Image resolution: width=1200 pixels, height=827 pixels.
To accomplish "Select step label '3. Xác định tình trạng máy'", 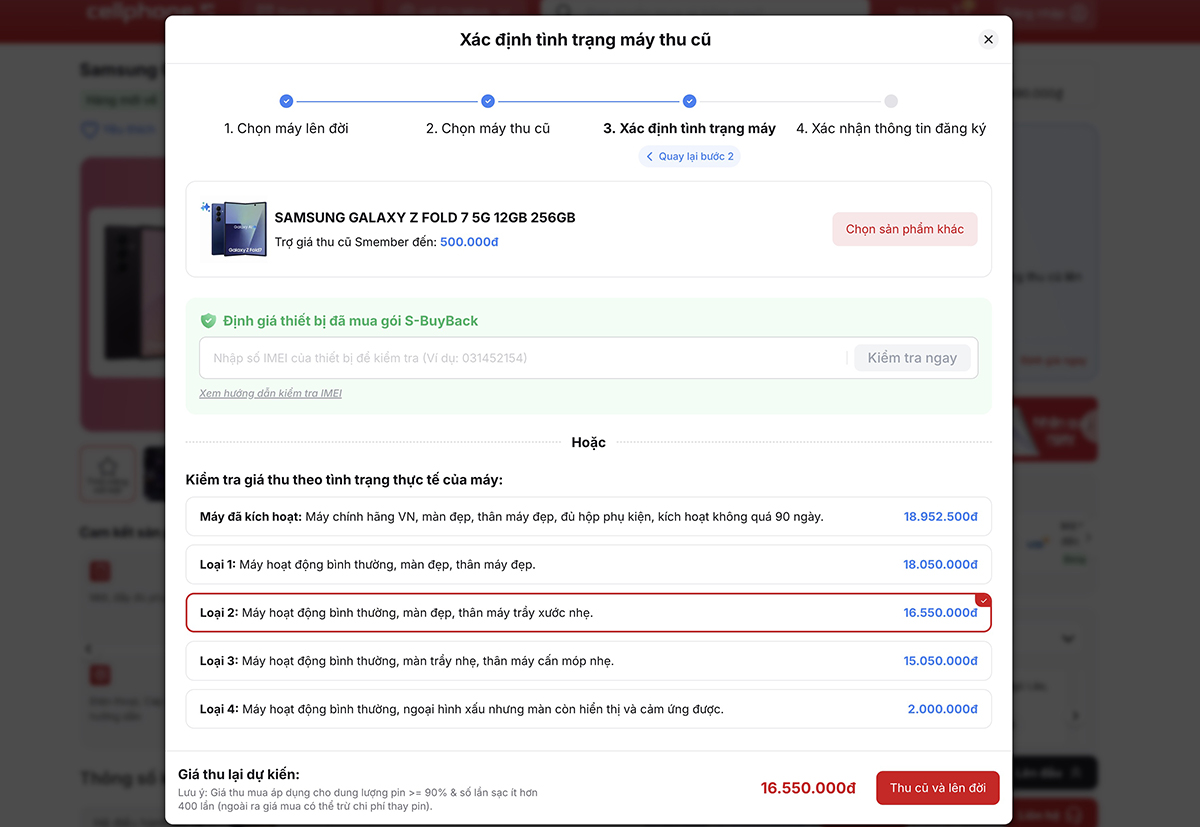I will click(x=689, y=129).
